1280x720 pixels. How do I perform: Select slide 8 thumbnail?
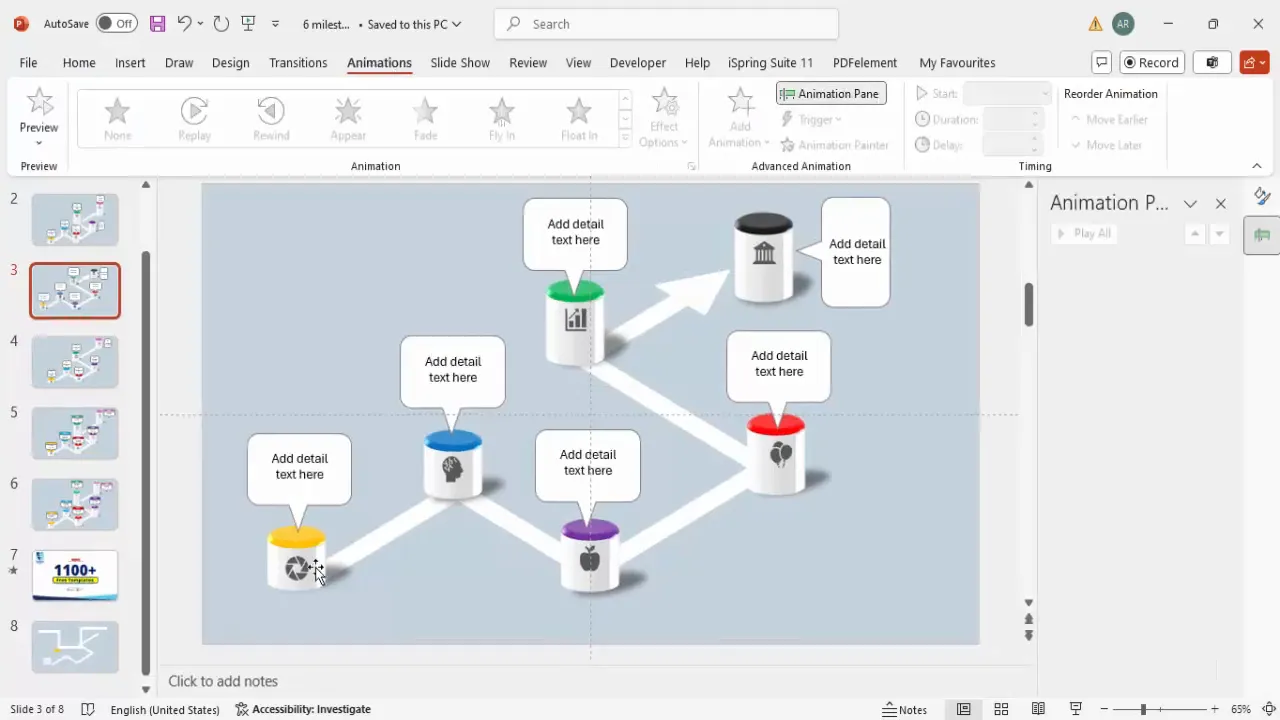point(75,647)
